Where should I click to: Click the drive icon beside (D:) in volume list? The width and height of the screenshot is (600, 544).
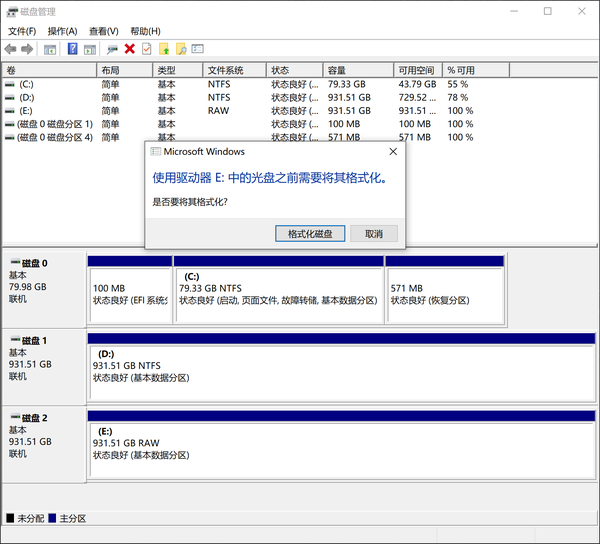click(x=10, y=98)
